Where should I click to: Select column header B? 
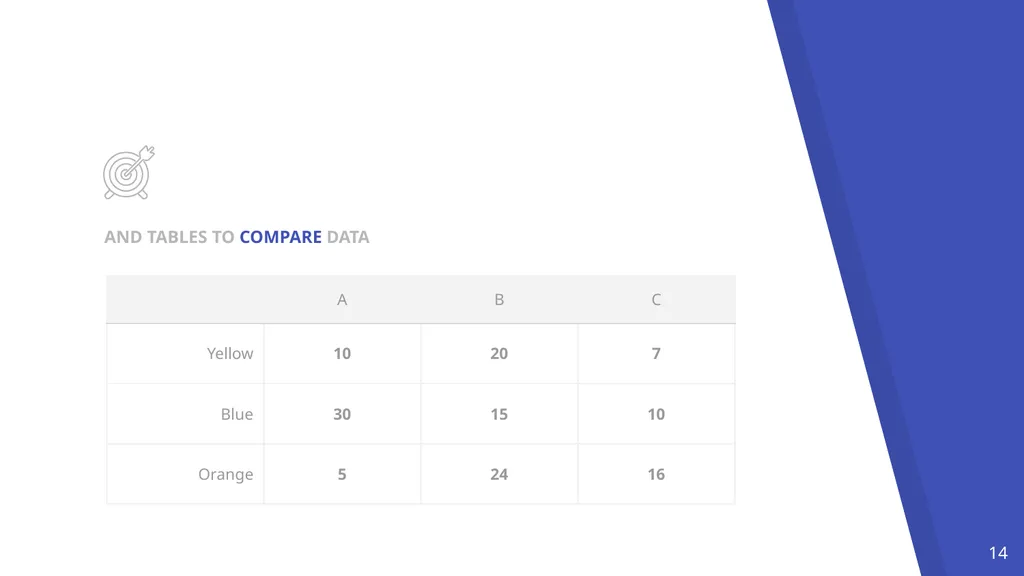tap(499, 300)
